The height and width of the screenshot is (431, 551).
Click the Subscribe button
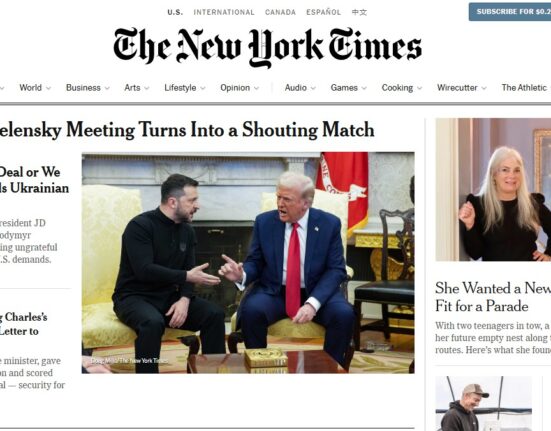click(x=510, y=12)
